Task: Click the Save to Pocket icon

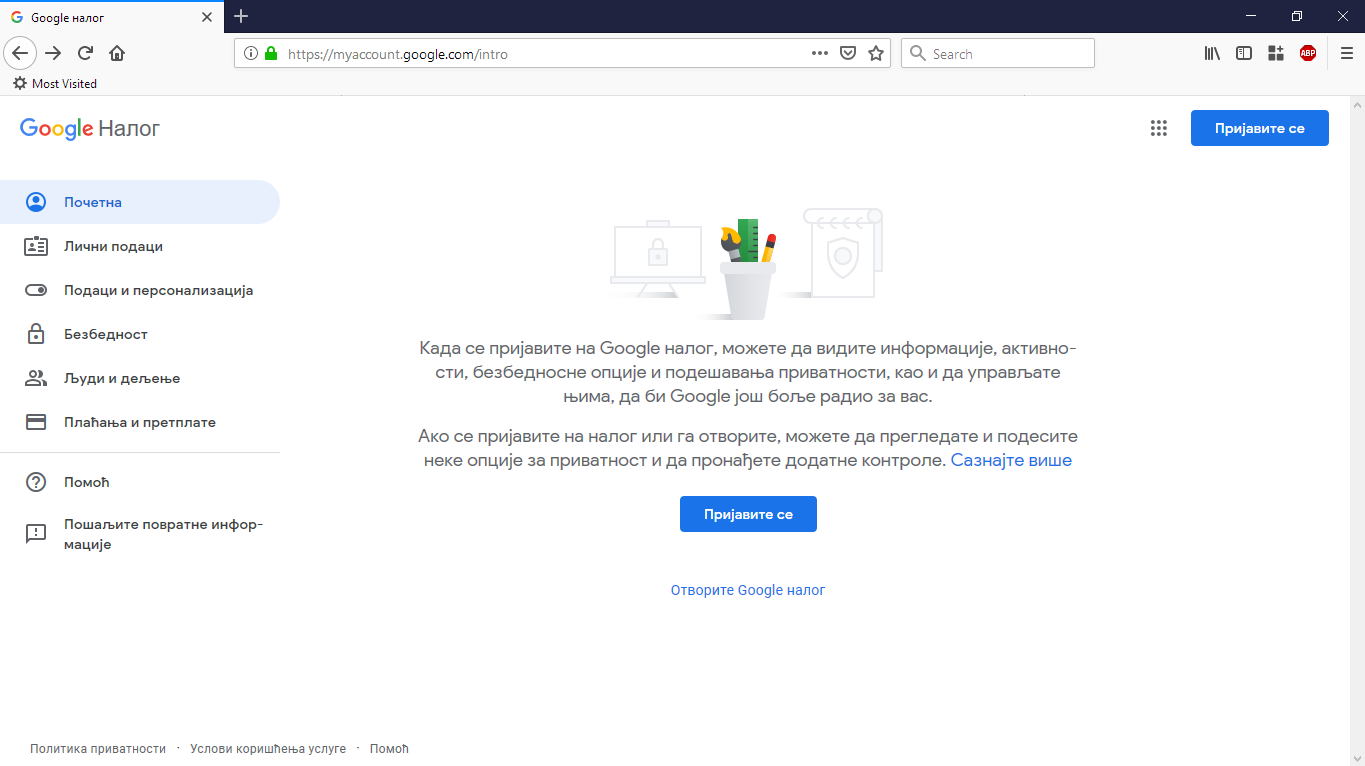Action: tap(848, 54)
